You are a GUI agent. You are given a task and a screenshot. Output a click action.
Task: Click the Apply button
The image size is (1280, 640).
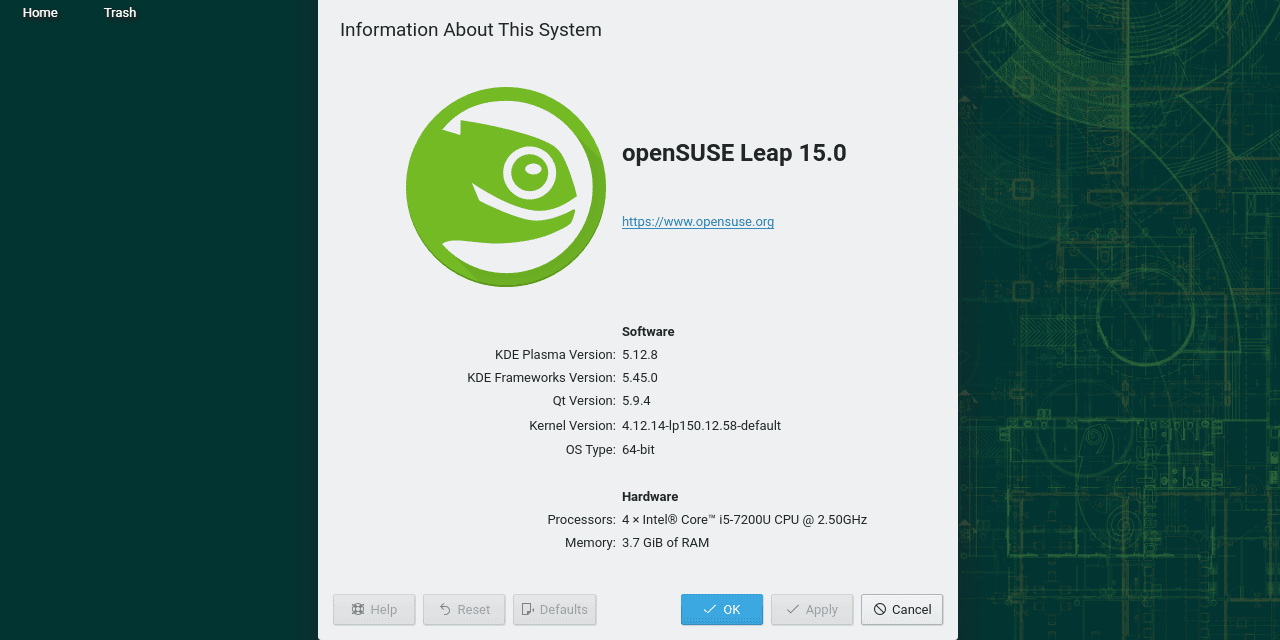click(x=812, y=609)
